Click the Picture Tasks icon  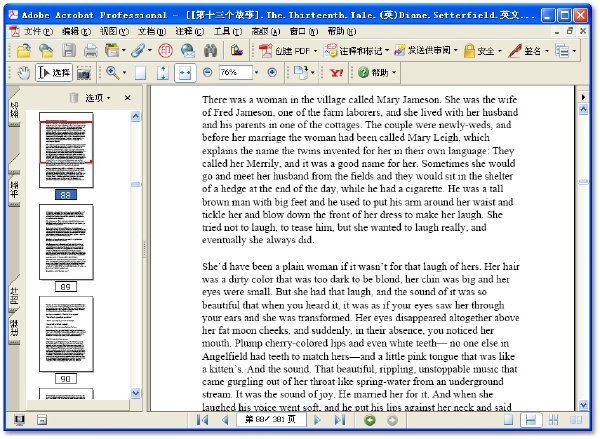237,50
